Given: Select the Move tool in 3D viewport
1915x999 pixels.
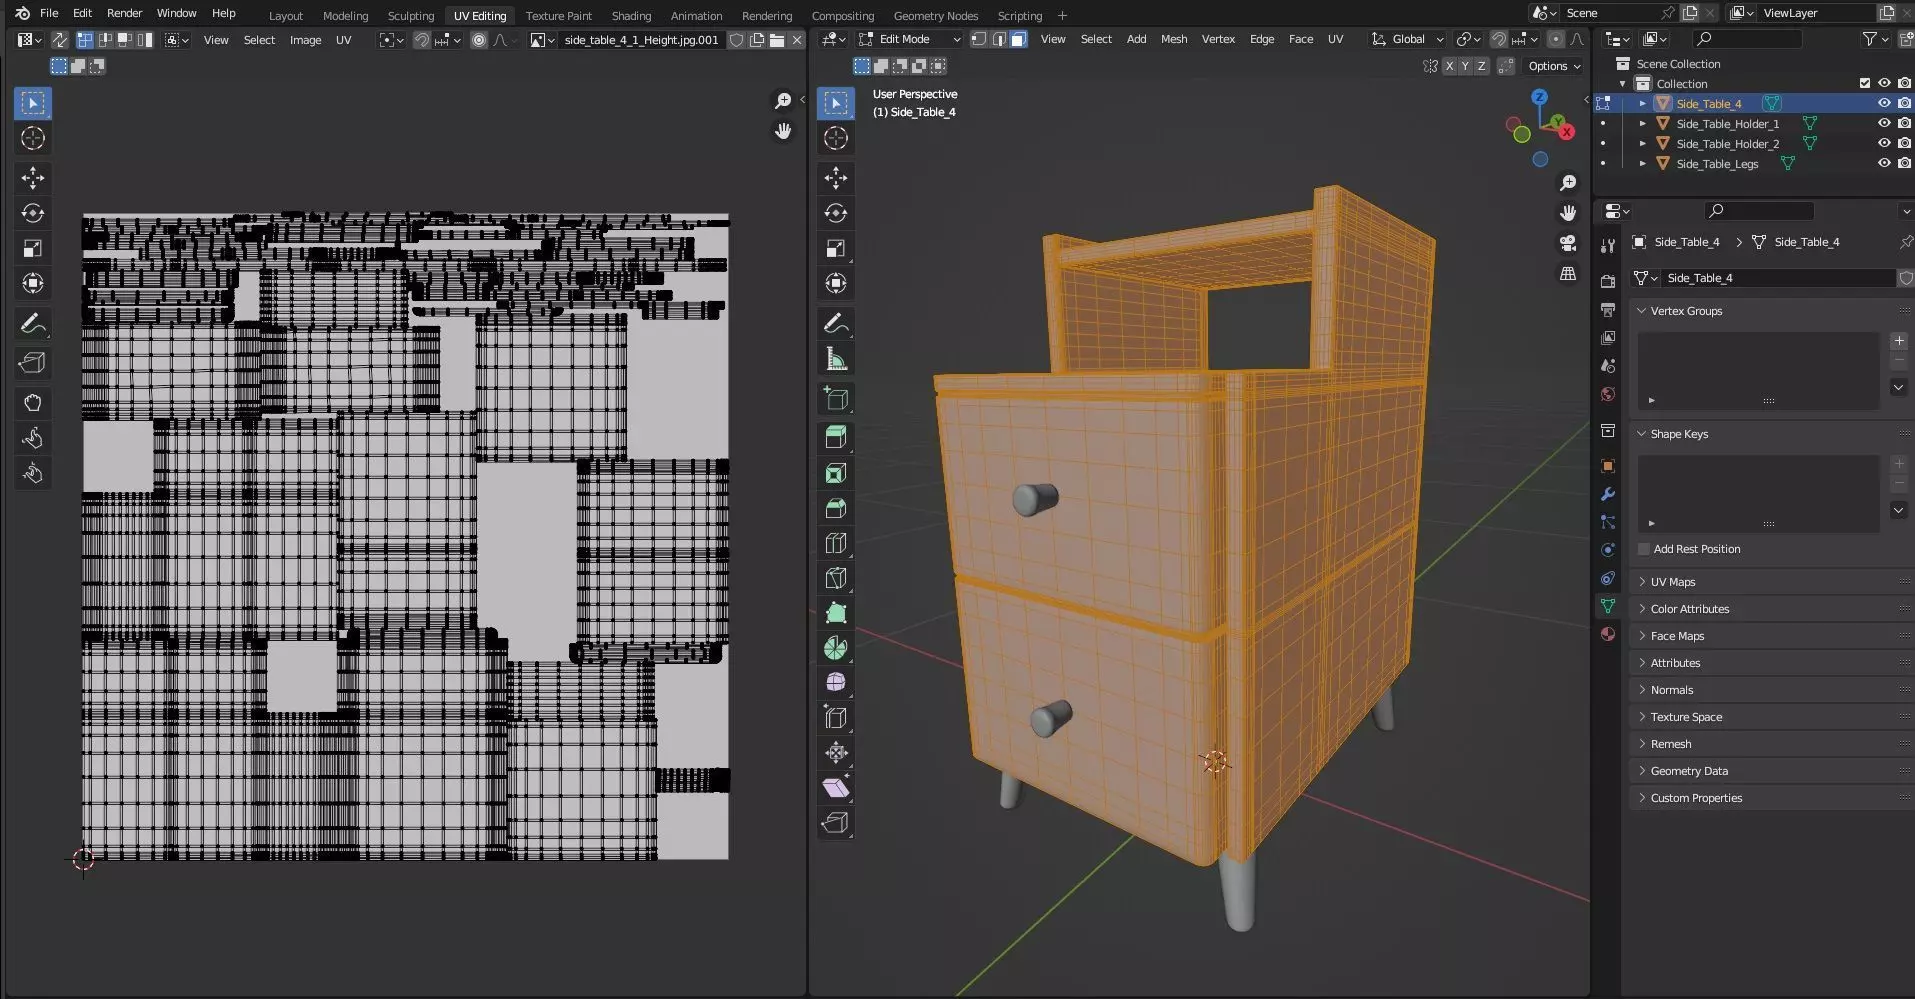Looking at the screenshot, I should click(836, 178).
